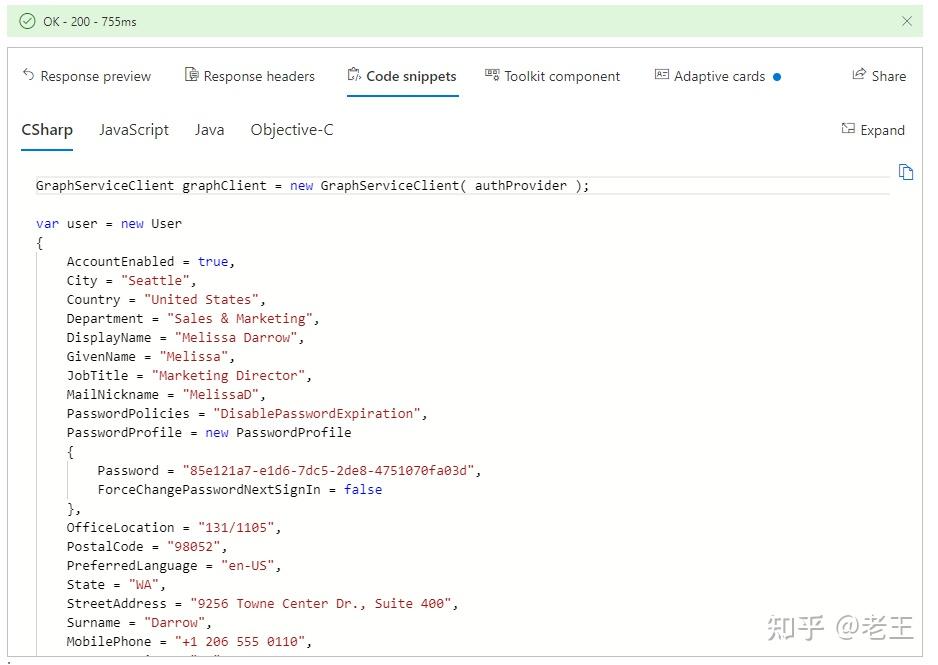Click the AccountEnabled = true line
The height and width of the screenshot is (665, 938).
coord(150,261)
